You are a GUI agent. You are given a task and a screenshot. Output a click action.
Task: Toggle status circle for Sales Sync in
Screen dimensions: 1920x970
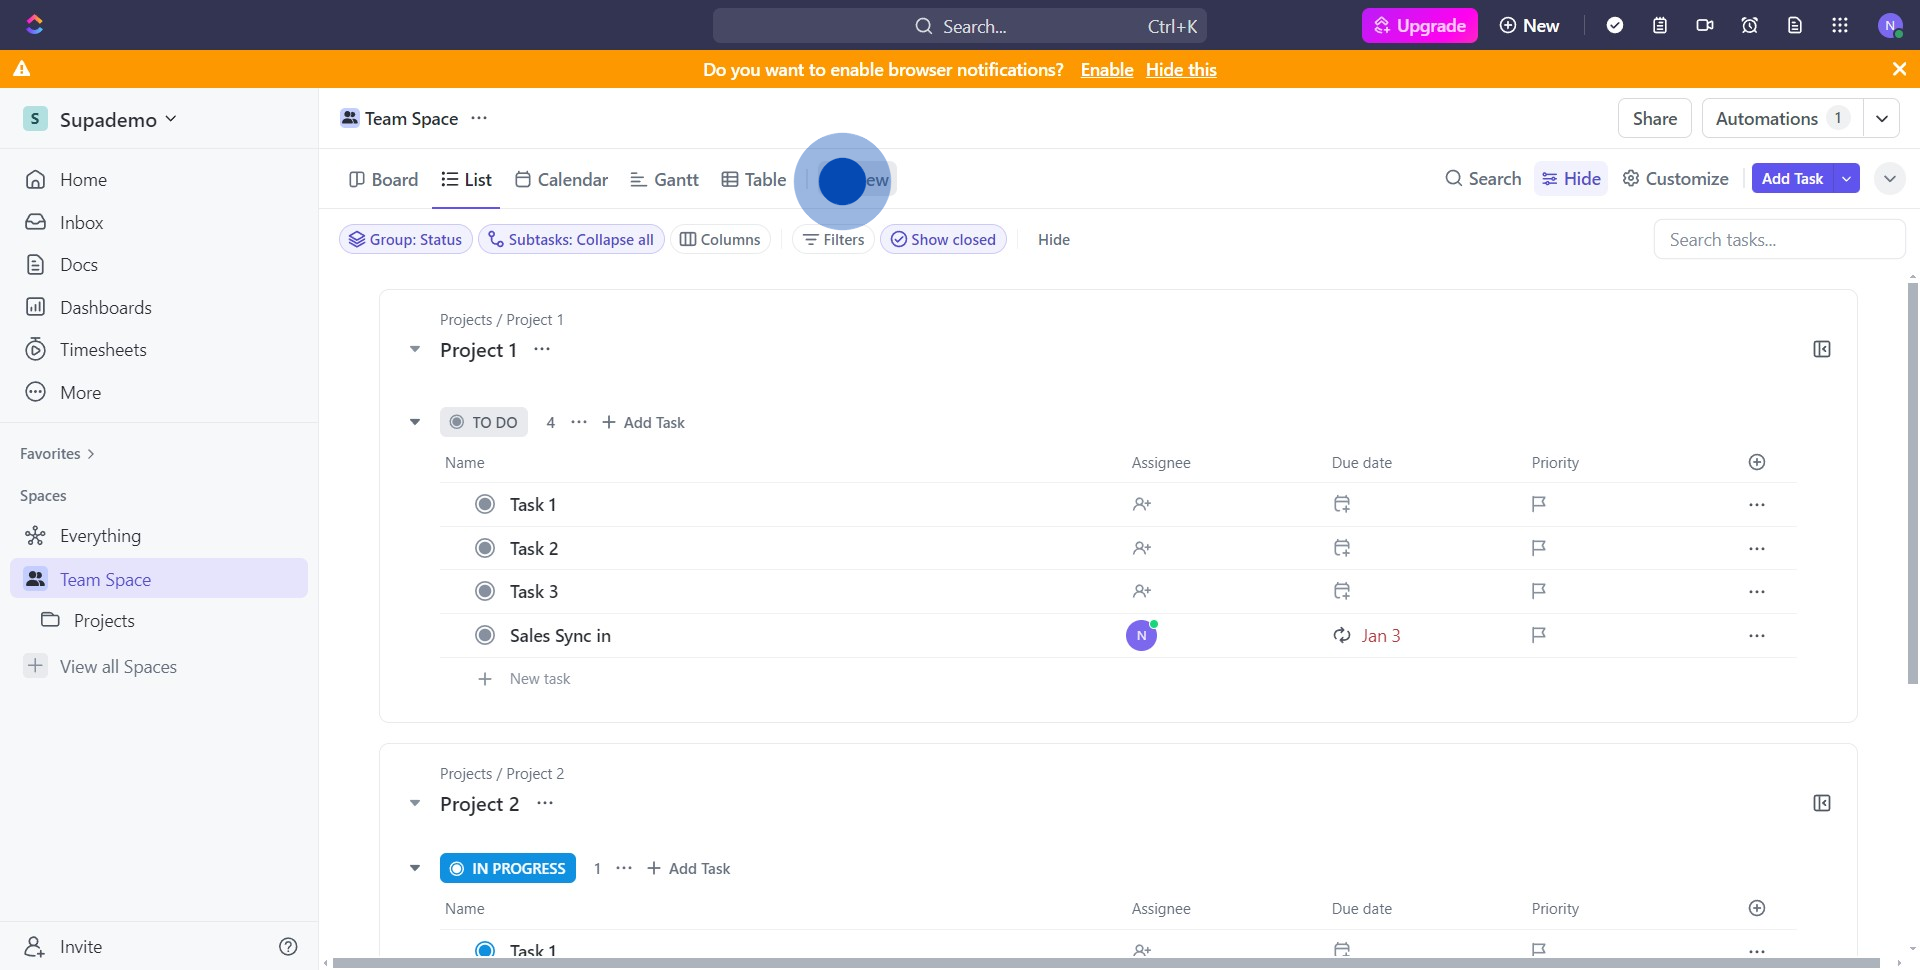(x=485, y=636)
